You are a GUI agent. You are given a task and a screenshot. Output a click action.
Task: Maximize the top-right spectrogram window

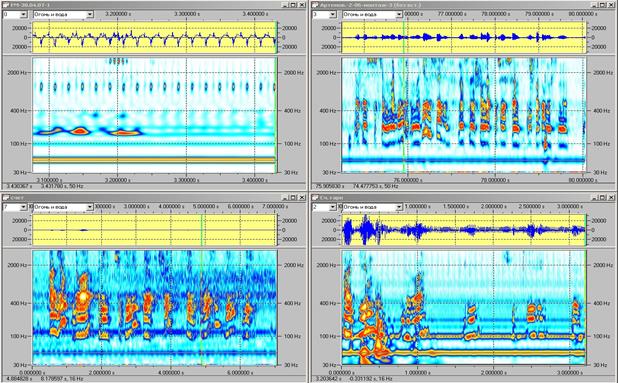[x=603, y=5]
